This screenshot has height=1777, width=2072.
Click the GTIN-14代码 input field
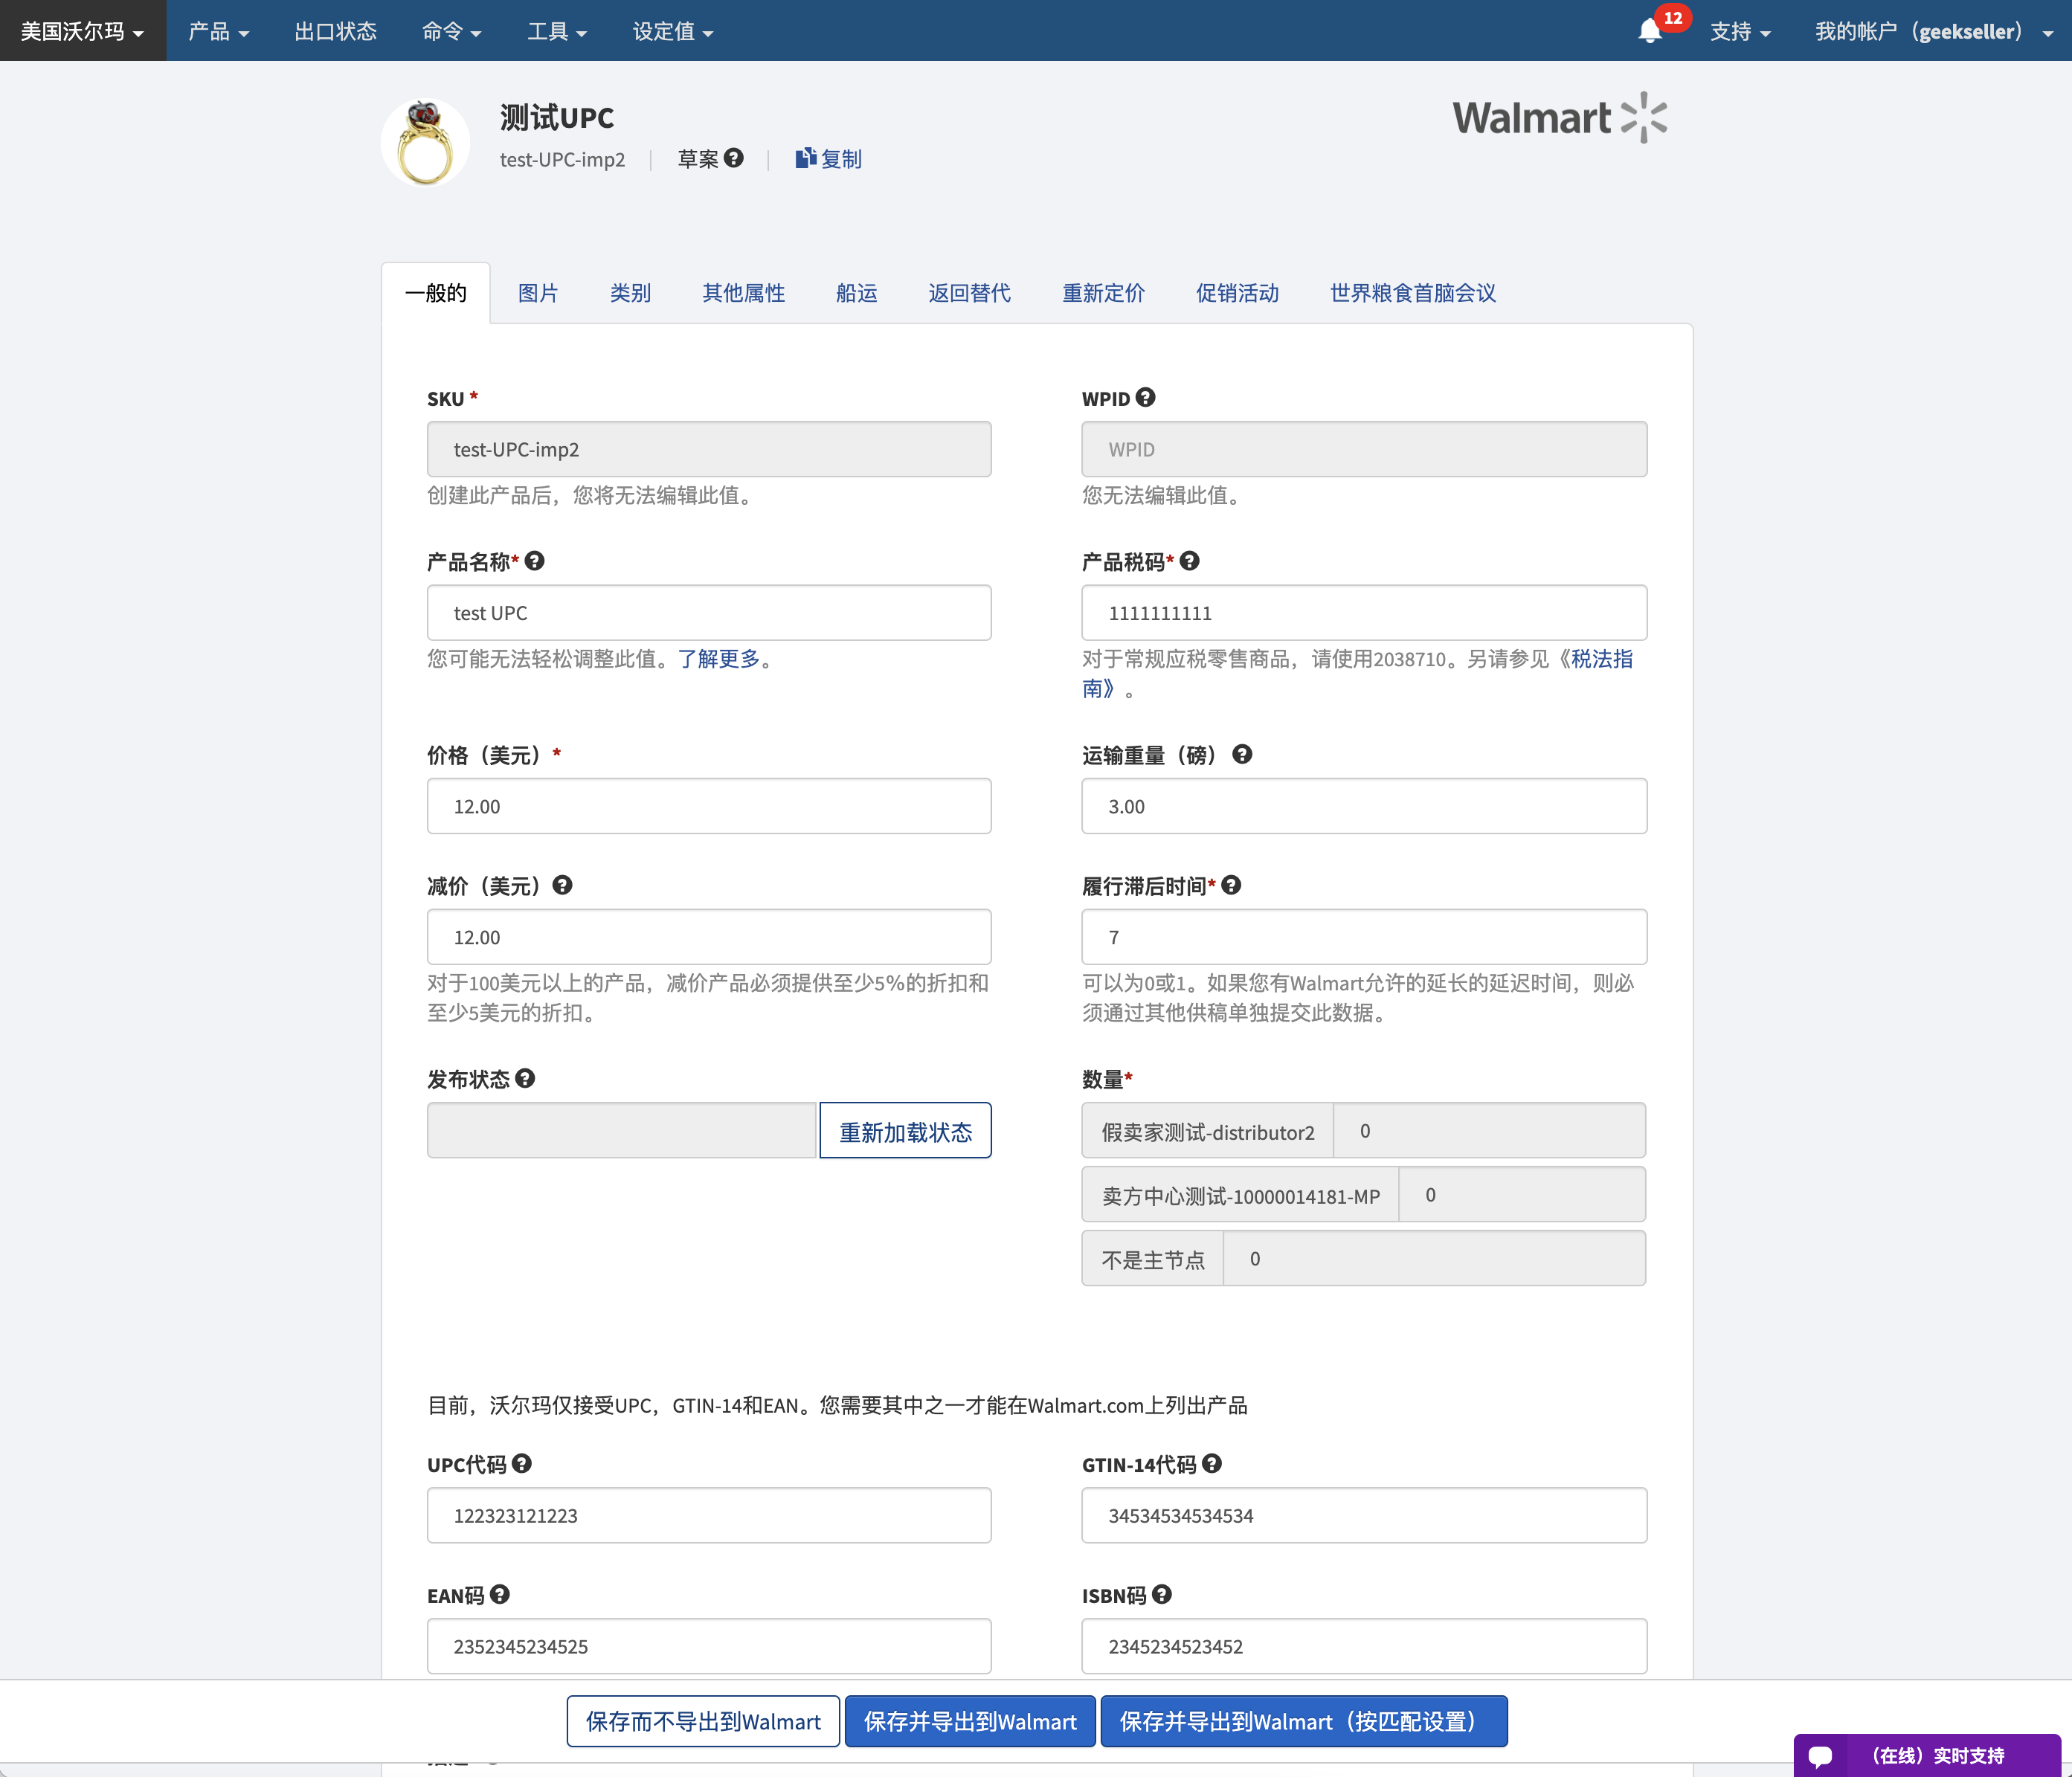[1364, 1515]
